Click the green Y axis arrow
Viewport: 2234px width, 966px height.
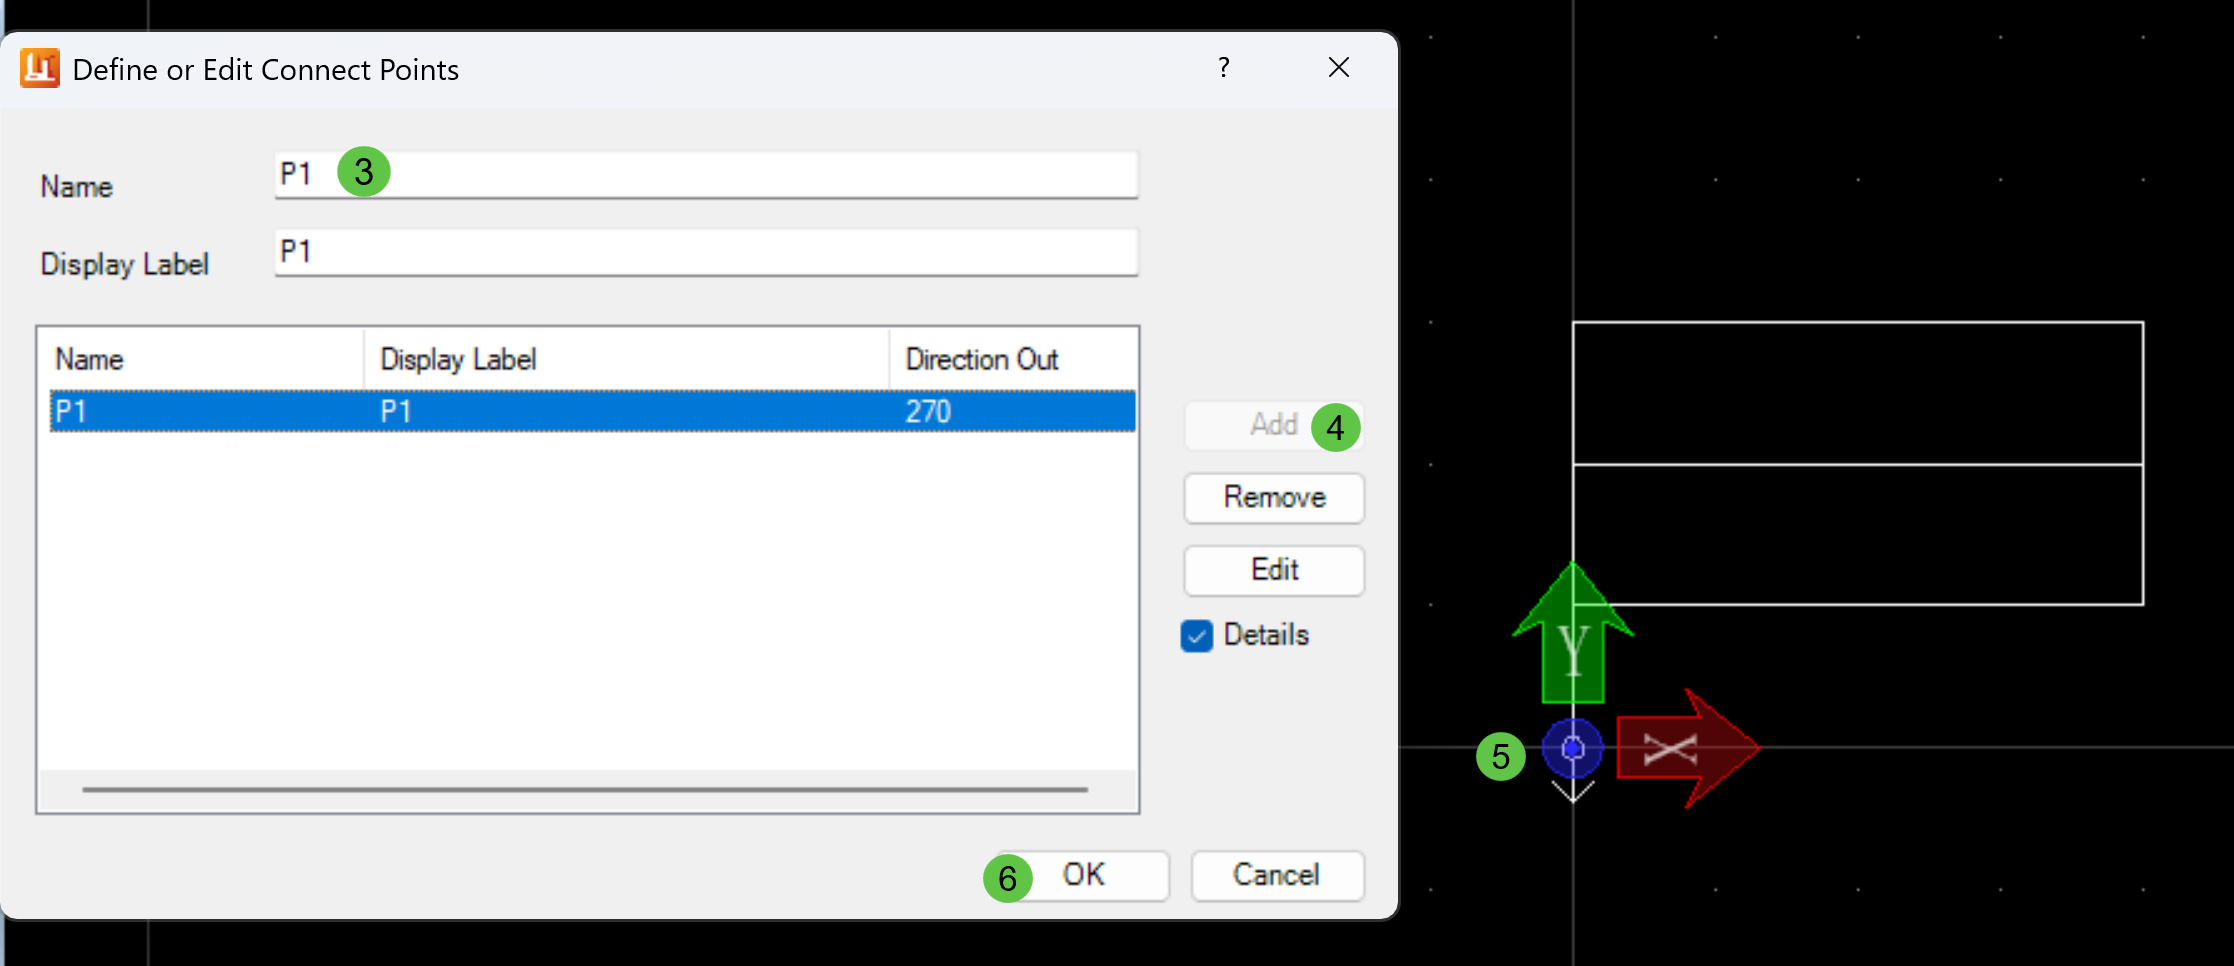[x=1573, y=632]
